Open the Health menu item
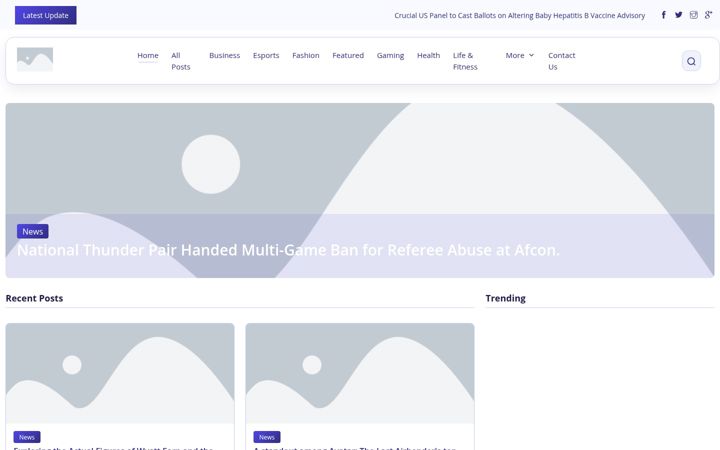The width and height of the screenshot is (720, 450). [x=428, y=55]
